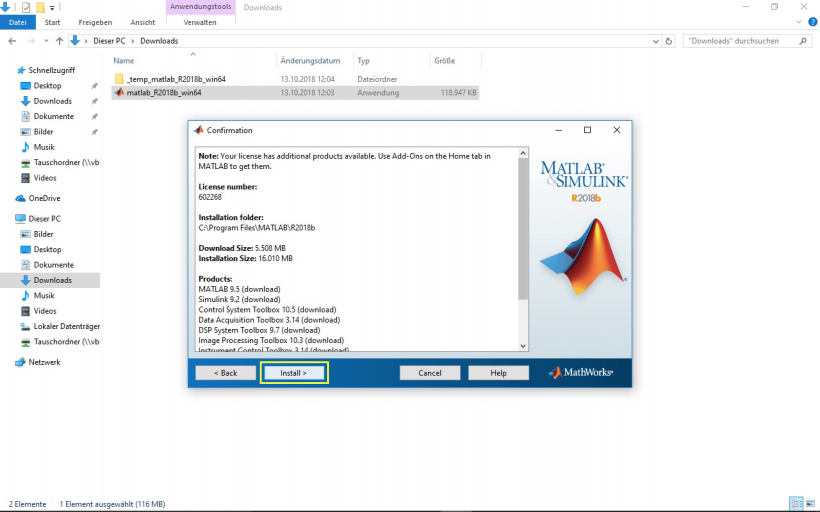Expand the address bar history dropdown
The height and width of the screenshot is (512, 820).
(x=655, y=41)
